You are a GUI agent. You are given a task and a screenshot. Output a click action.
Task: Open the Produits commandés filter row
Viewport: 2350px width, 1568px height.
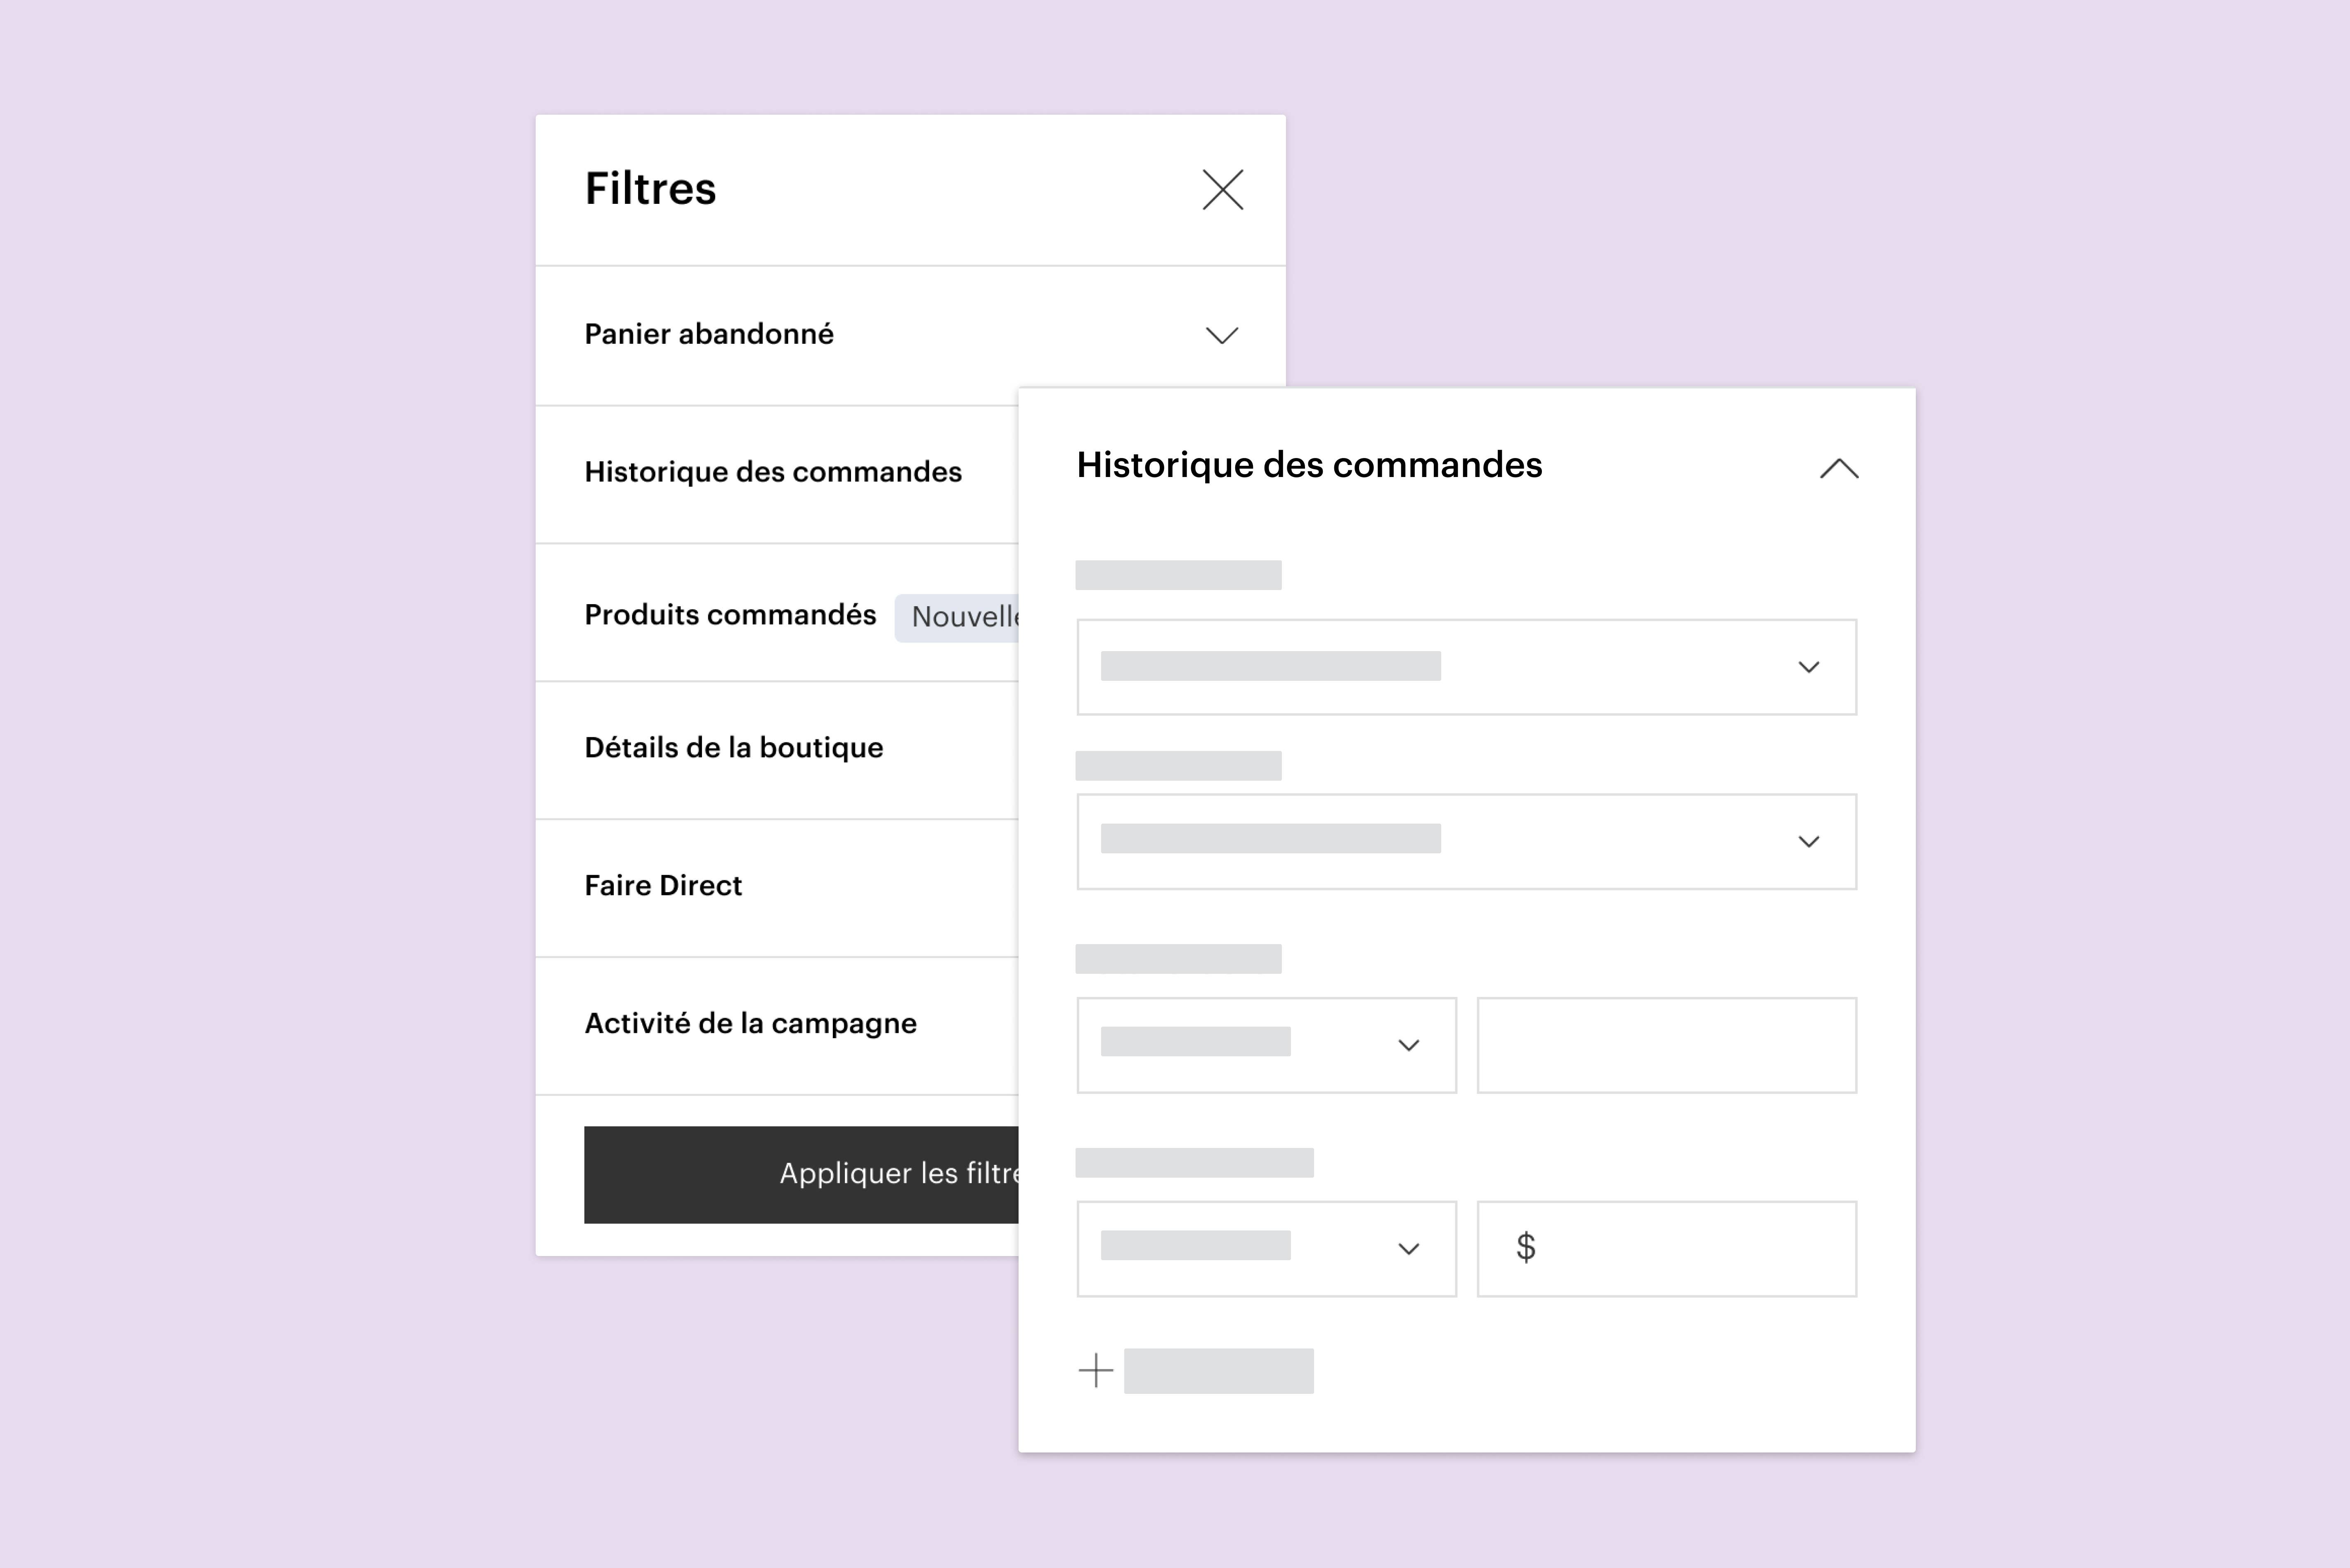pyautogui.click(x=730, y=615)
